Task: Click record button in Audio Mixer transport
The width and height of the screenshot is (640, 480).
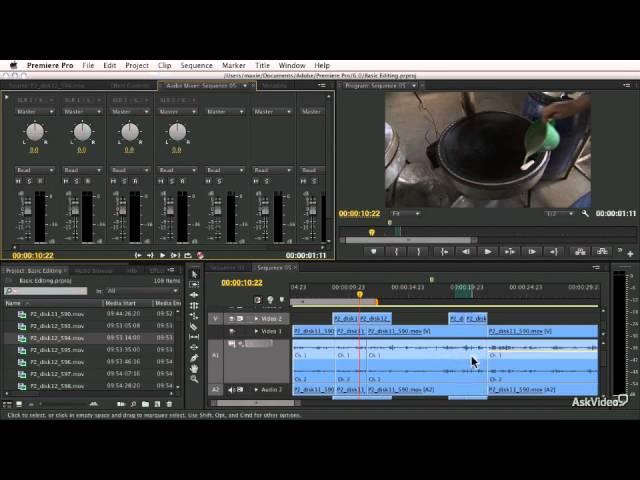Action: click(200, 255)
